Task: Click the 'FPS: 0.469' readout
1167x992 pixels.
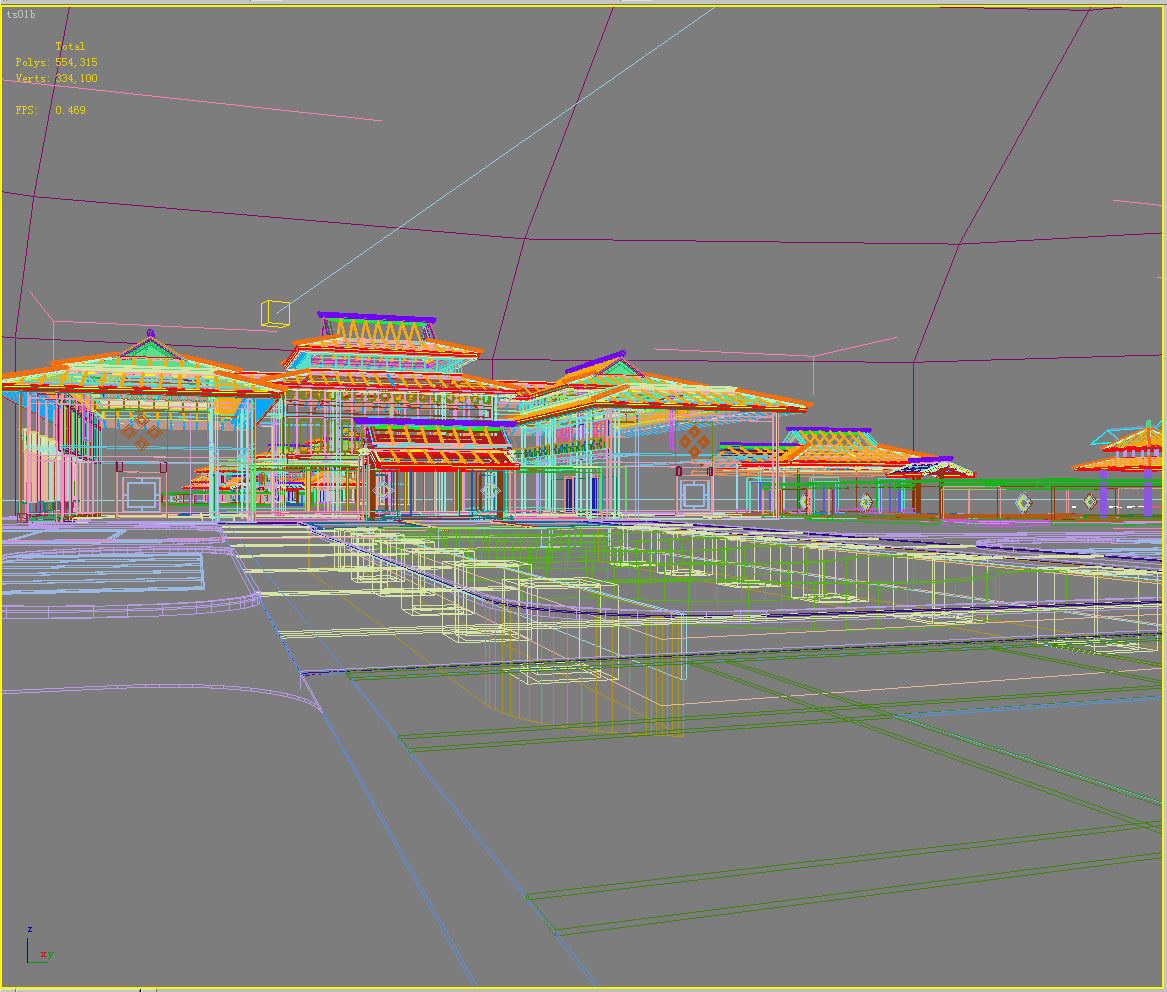Action: point(51,110)
